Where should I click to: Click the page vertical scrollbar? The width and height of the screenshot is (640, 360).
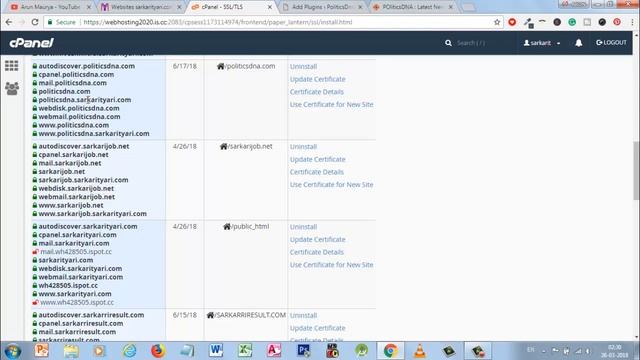click(x=636, y=171)
